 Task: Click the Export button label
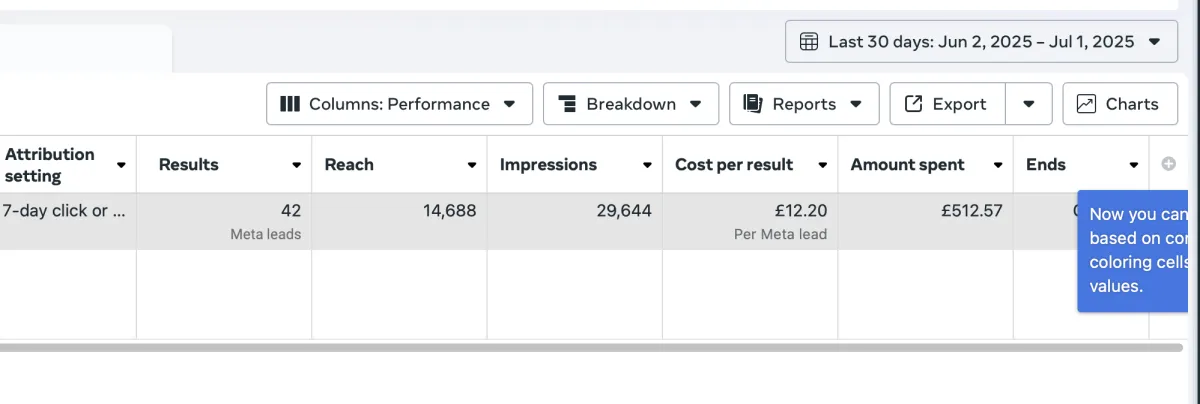click(x=959, y=104)
